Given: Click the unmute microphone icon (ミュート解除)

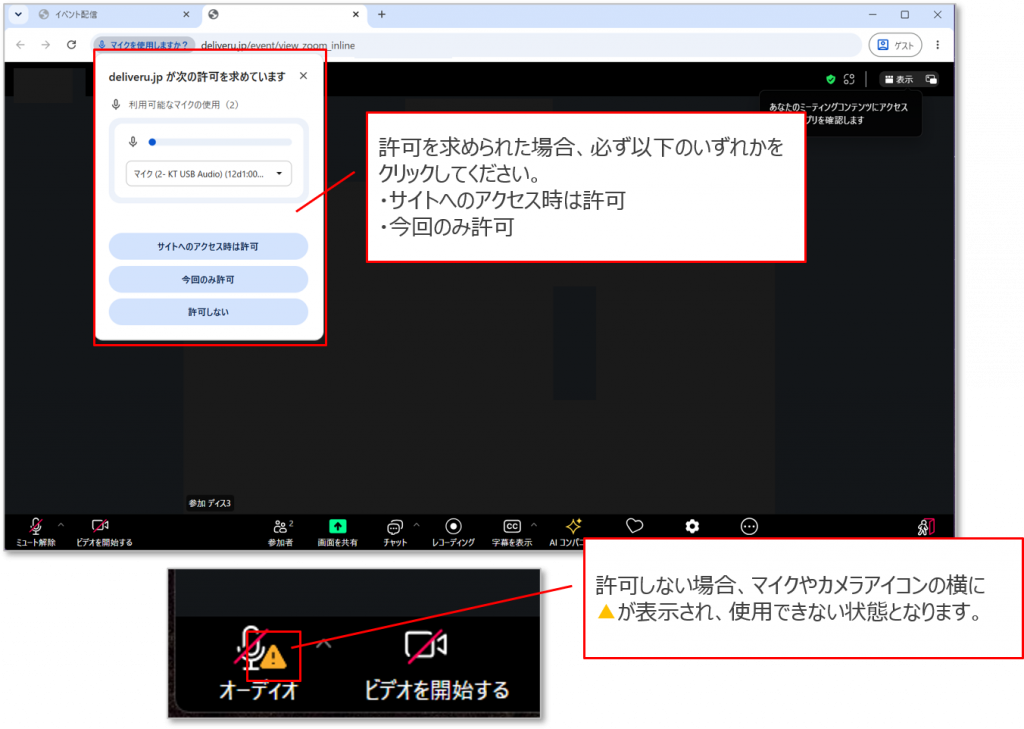Looking at the screenshot, I should [35, 526].
